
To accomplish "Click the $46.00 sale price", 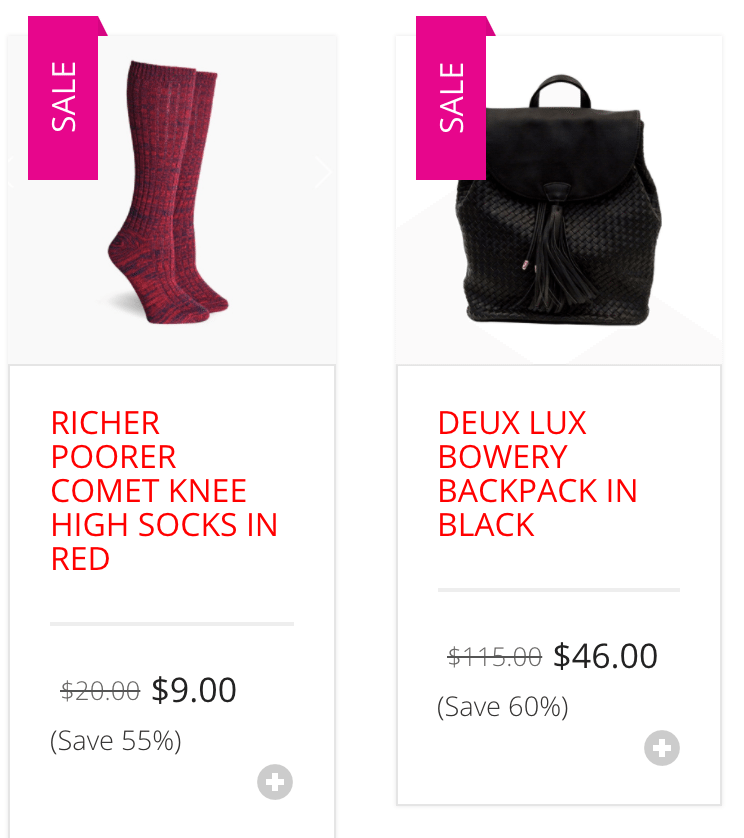I will pyautogui.click(x=605, y=656).
